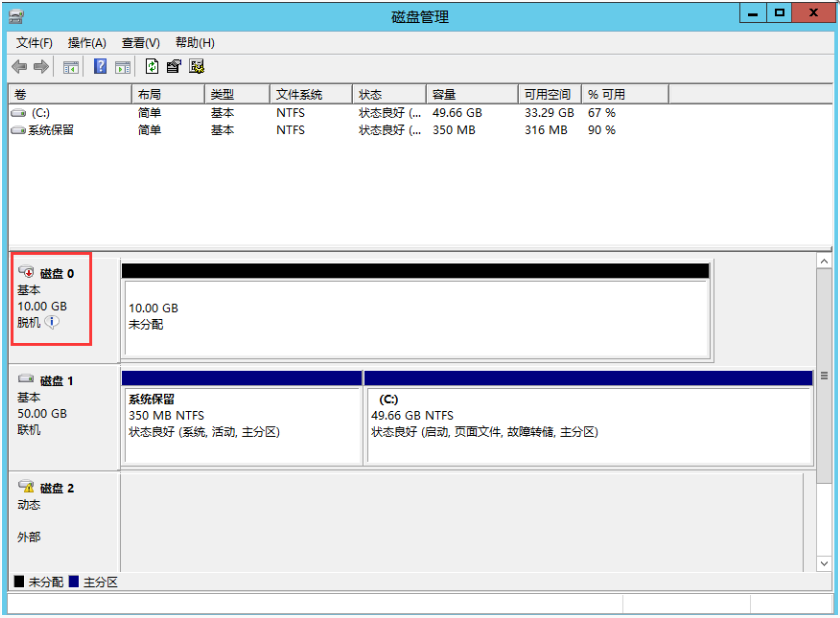Screen dimensions: 840x618
Task: Open the 查看(V) menu
Action: pos(140,43)
